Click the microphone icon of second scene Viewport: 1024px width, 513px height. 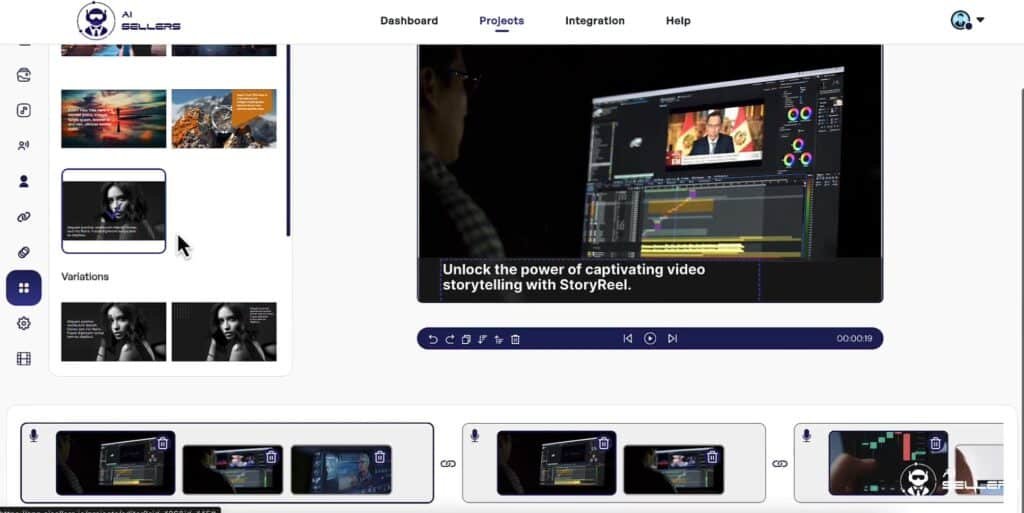pos(475,435)
